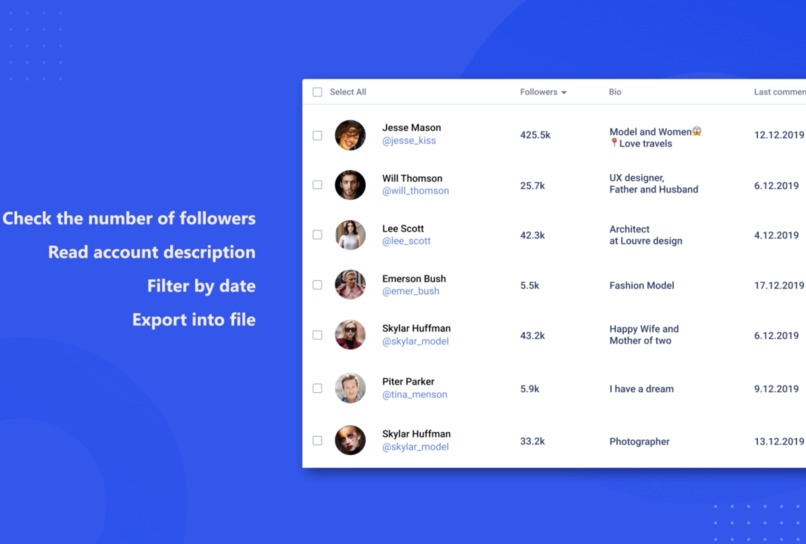
Task: Open avatar of Skylar Huffman, Photographer
Action: point(350,440)
